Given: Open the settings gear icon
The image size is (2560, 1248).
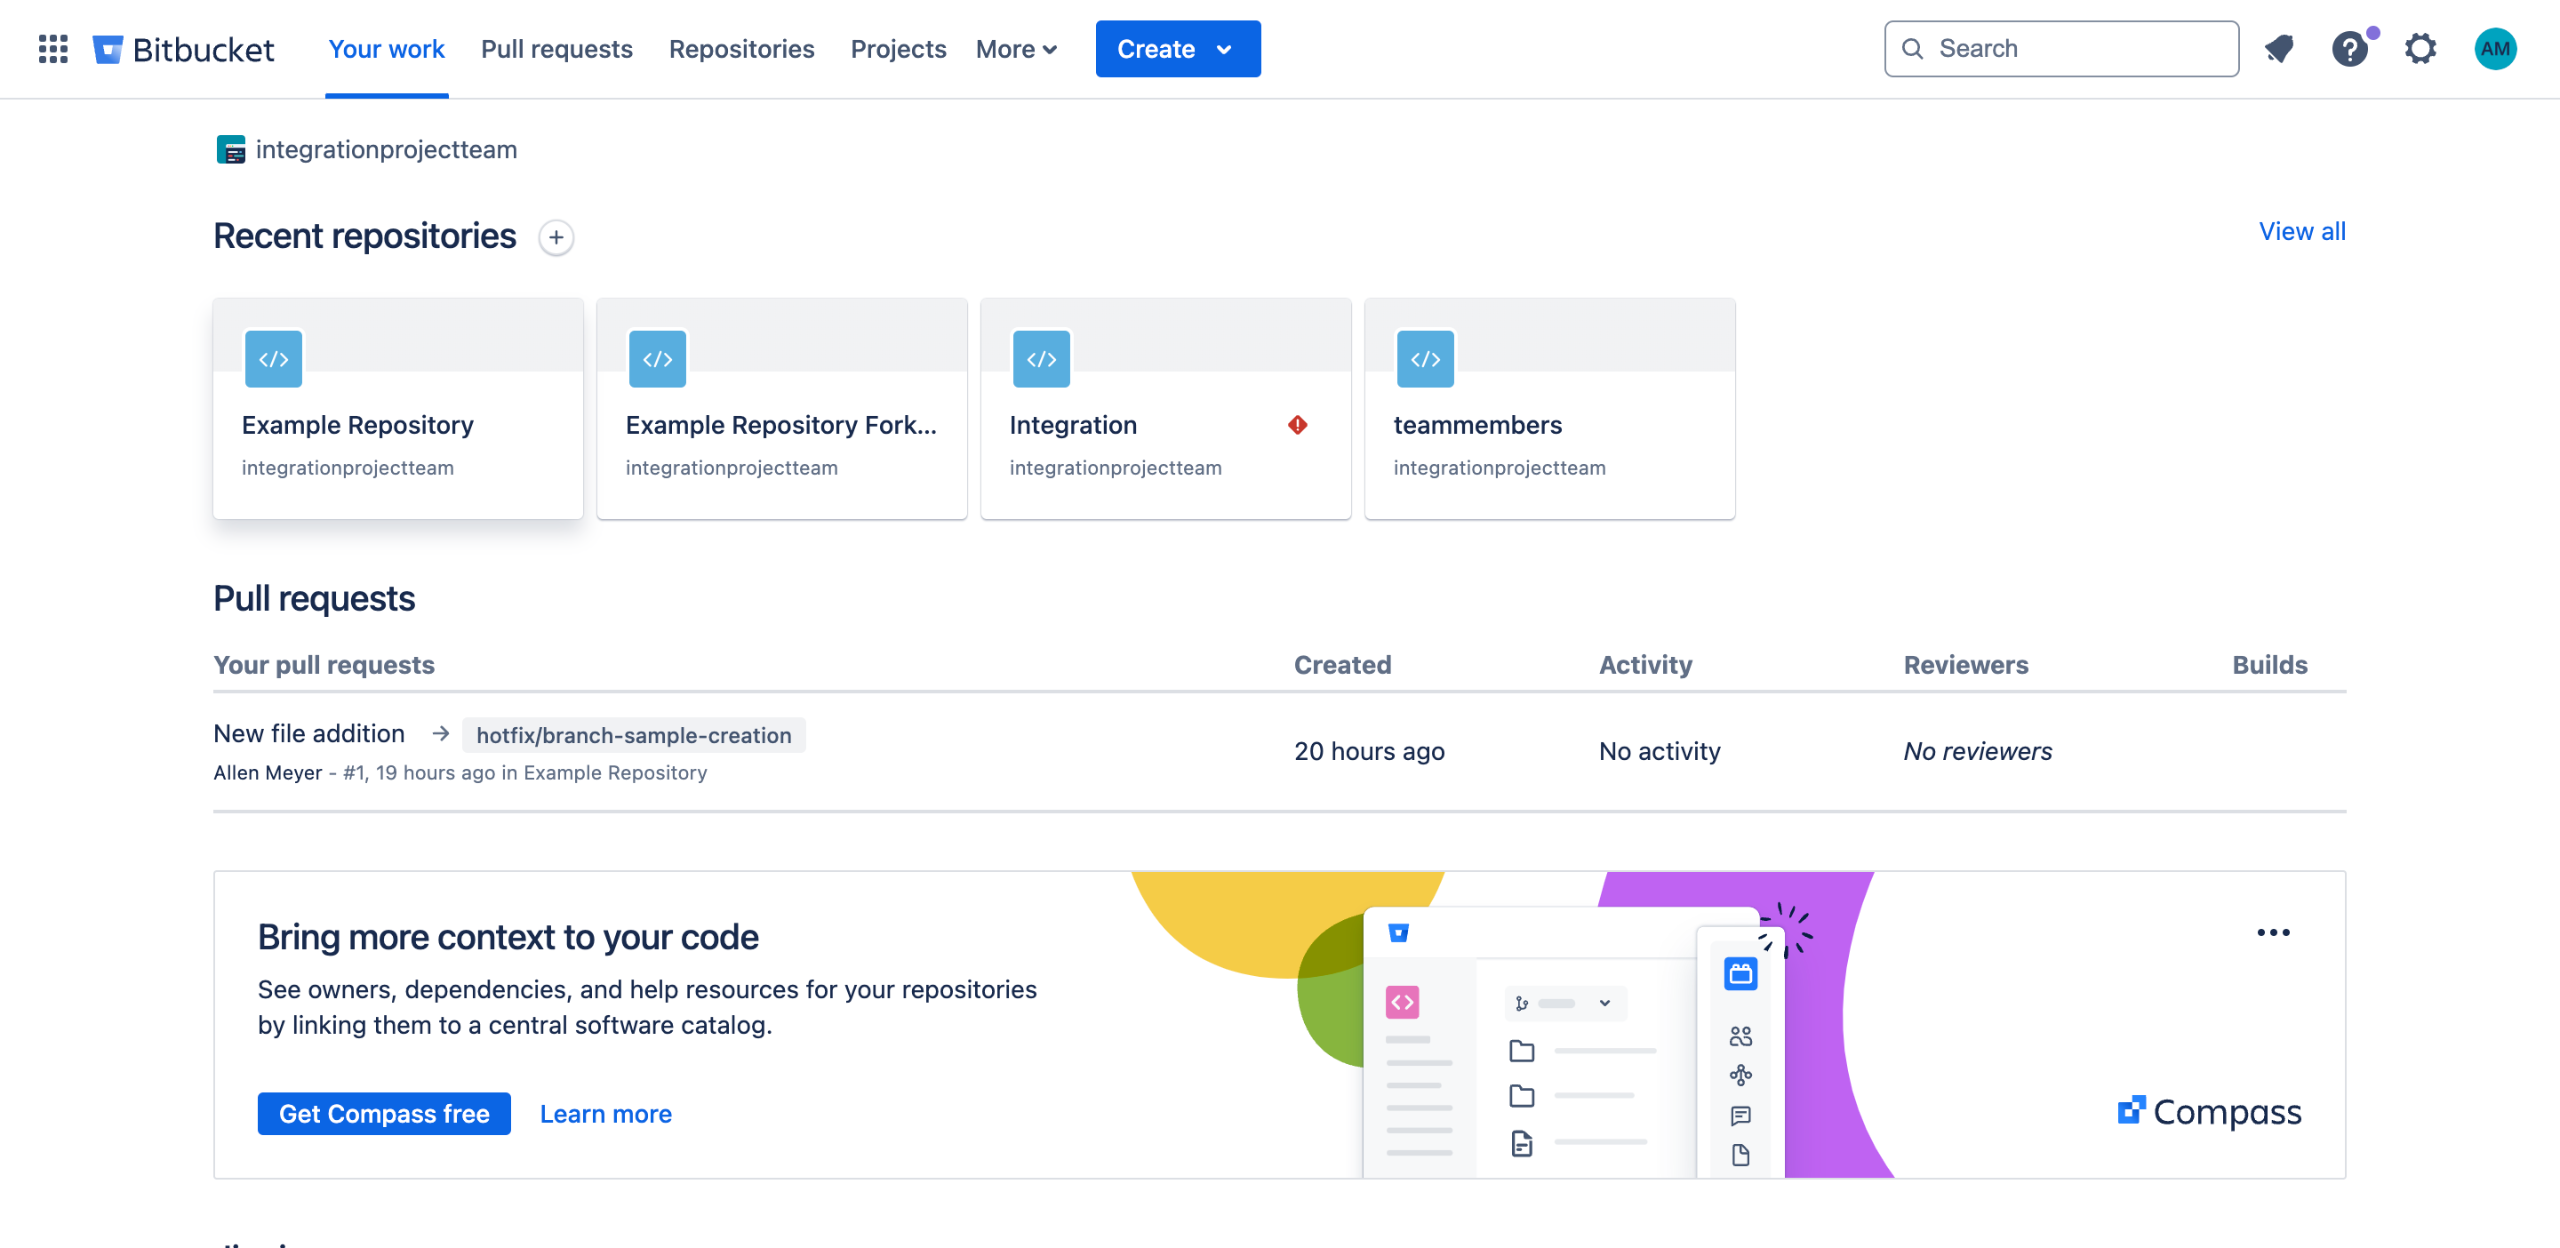Looking at the screenshot, I should tap(2421, 48).
